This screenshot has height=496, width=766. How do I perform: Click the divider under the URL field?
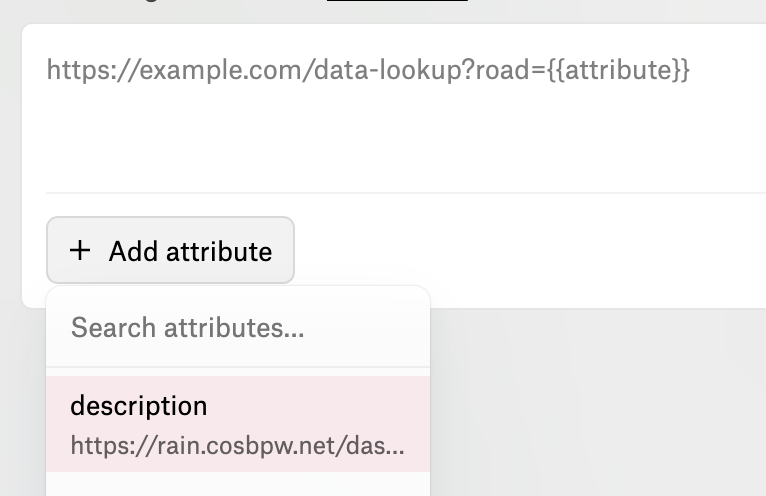(405, 193)
